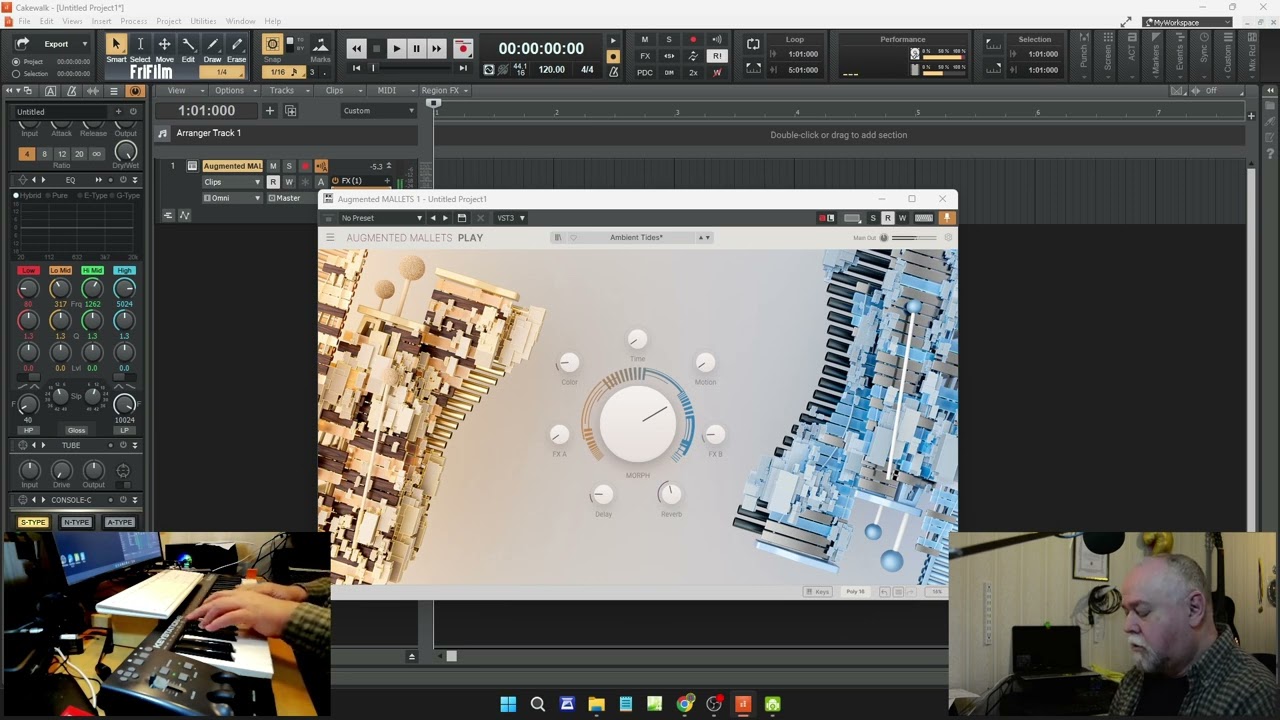
Task: Open the MyWorkspace dropdown
Action: (x=1187, y=22)
